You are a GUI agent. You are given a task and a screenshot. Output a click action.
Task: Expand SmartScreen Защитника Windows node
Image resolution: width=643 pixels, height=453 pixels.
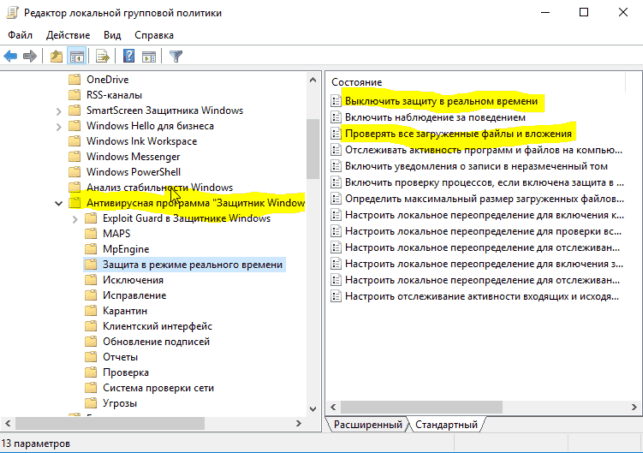(x=59, y=111)
